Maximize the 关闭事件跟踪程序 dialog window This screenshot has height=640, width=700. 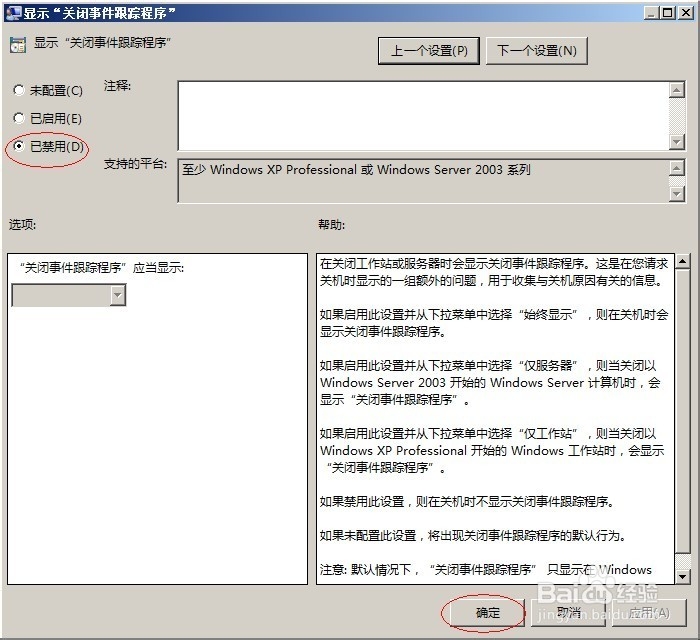(668, 13)
